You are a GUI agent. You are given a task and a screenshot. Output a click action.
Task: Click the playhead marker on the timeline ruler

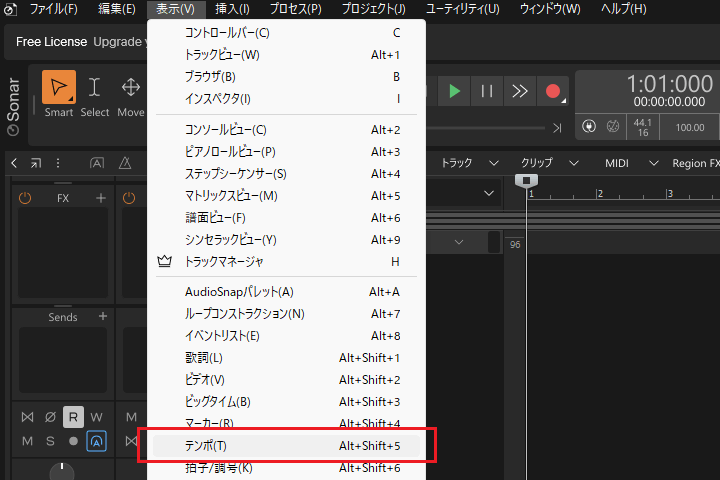525,180
